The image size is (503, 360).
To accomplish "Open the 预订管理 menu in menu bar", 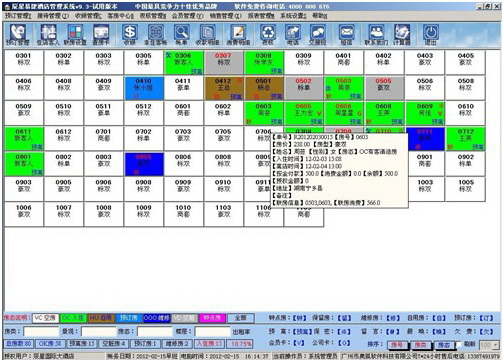I will (18, 16).
